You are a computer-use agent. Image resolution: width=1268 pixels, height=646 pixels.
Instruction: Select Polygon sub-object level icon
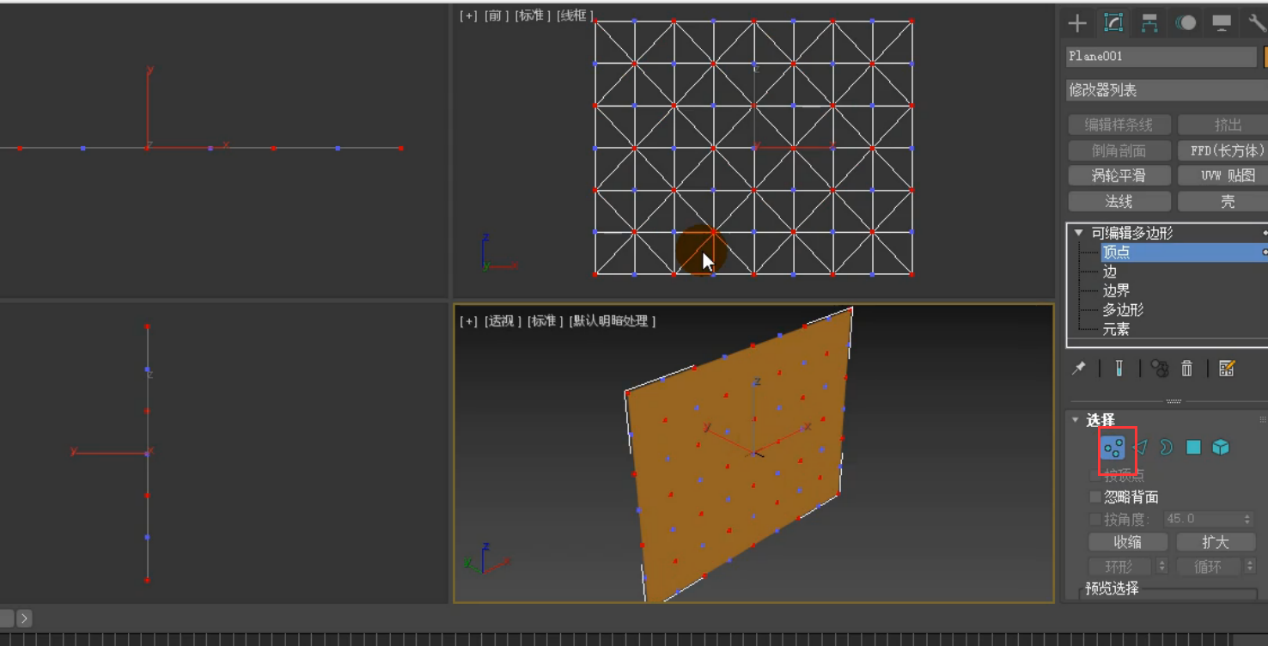coord(1193,447)
